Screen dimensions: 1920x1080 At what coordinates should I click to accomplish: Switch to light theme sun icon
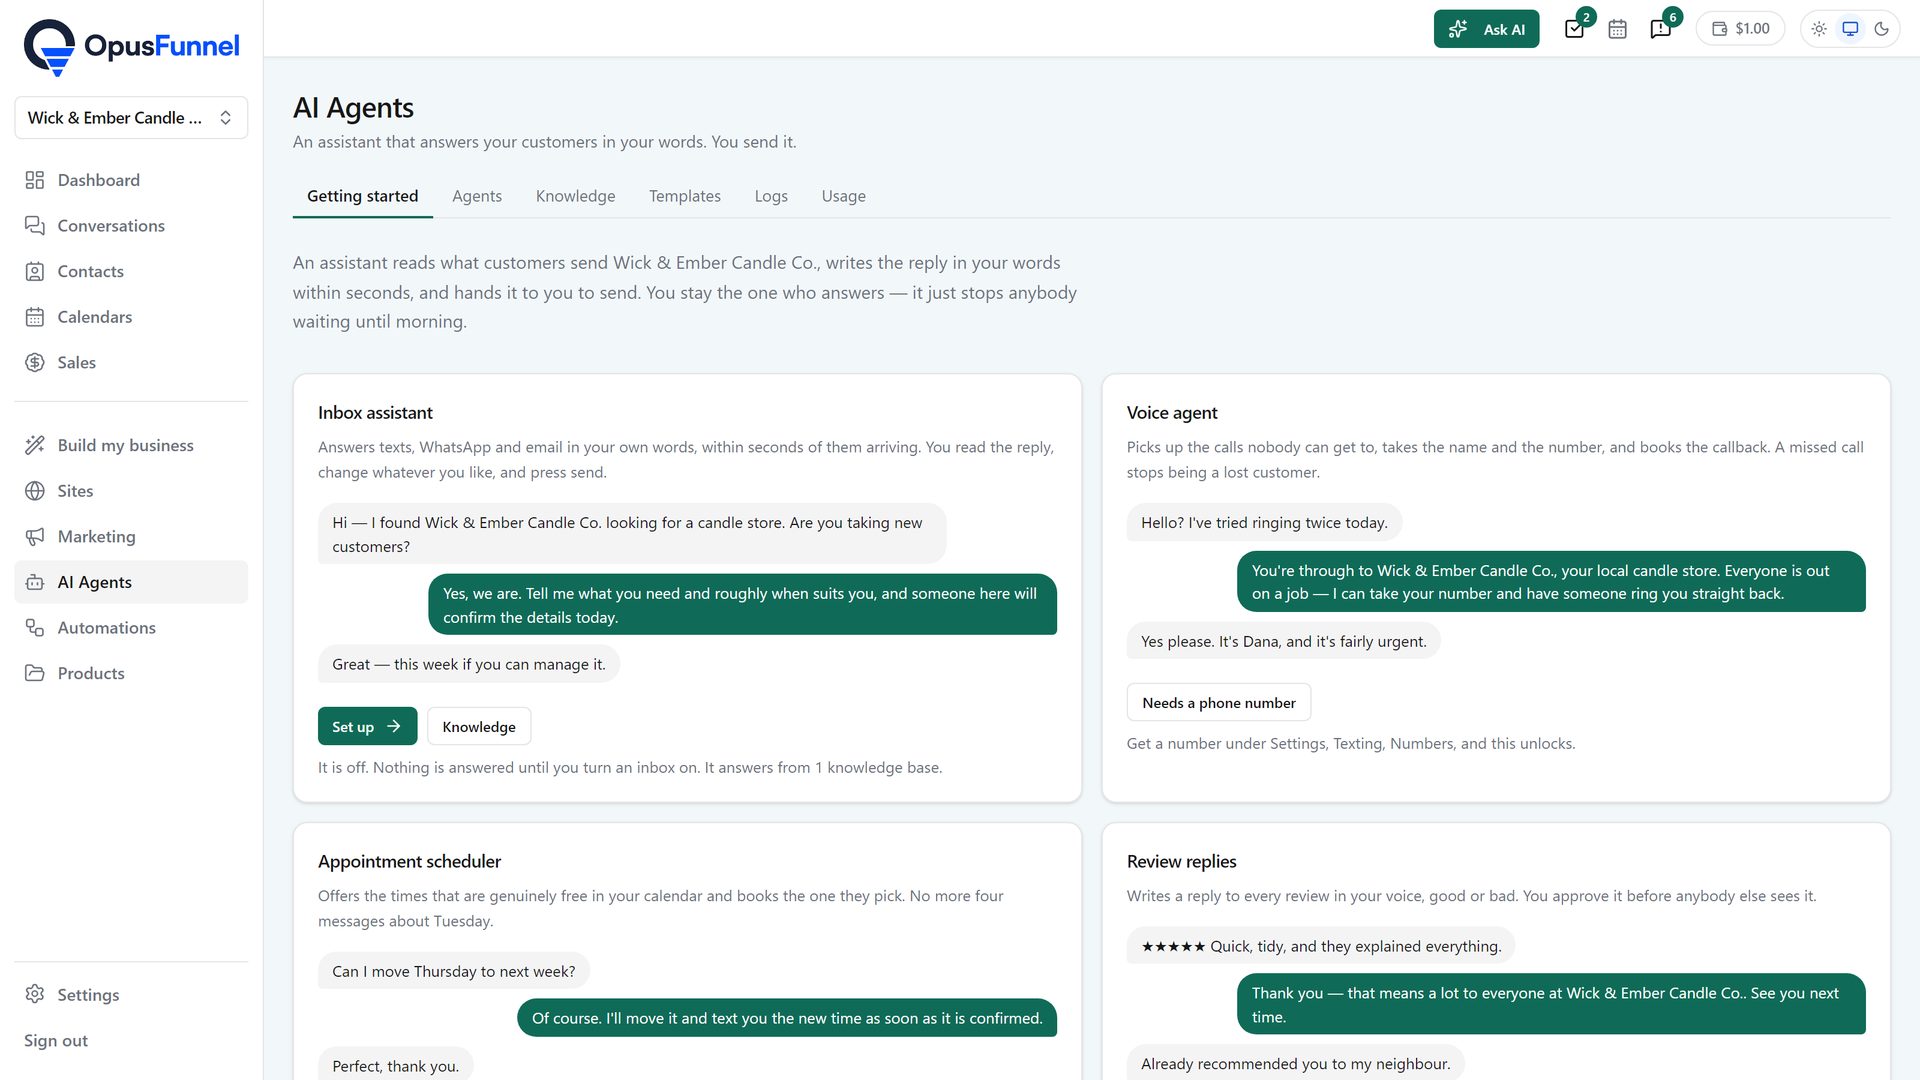tap(1819, 29)
